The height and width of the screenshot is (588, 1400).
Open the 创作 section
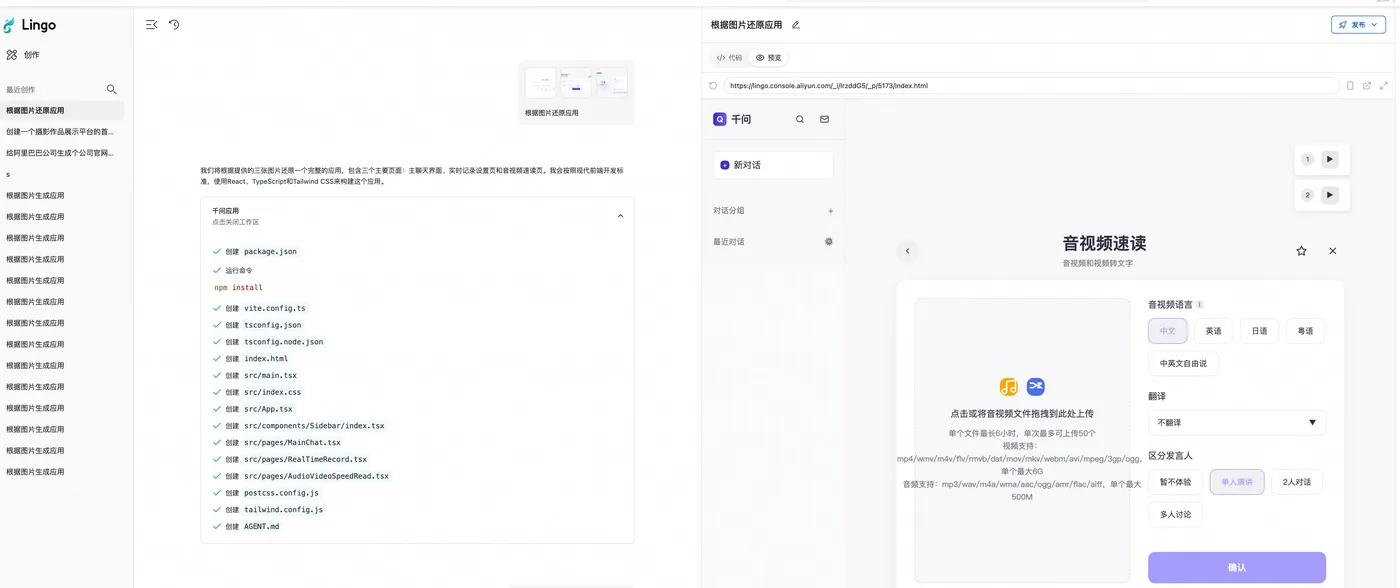[x=24, y=55]
